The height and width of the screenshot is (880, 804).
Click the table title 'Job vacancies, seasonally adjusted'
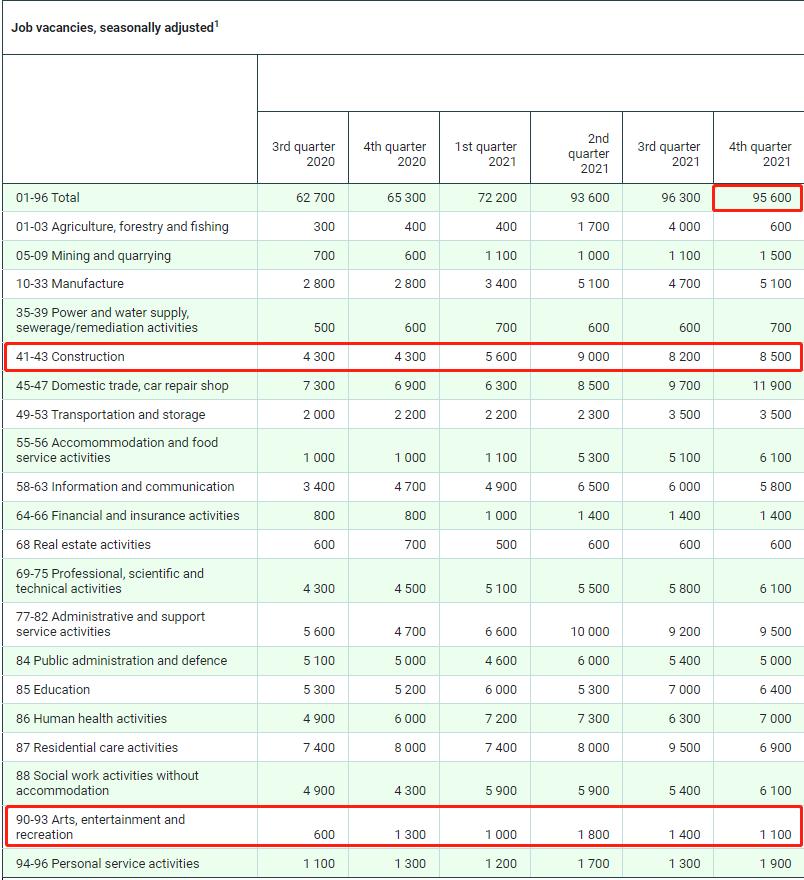115,27
